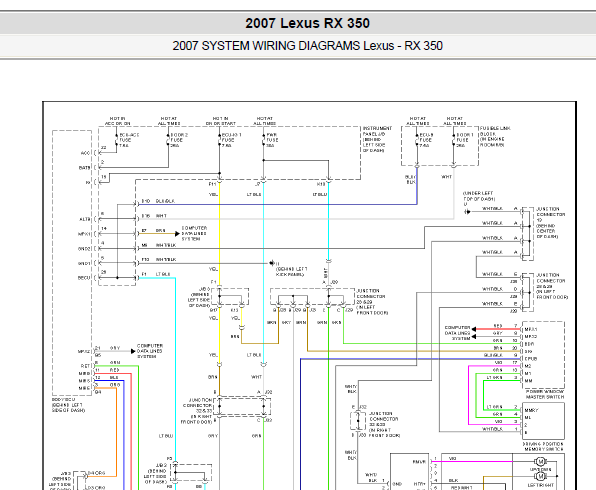Click the ALTB terminal label on body ECU
Screen dimensions: 596x490
(84, 219)
